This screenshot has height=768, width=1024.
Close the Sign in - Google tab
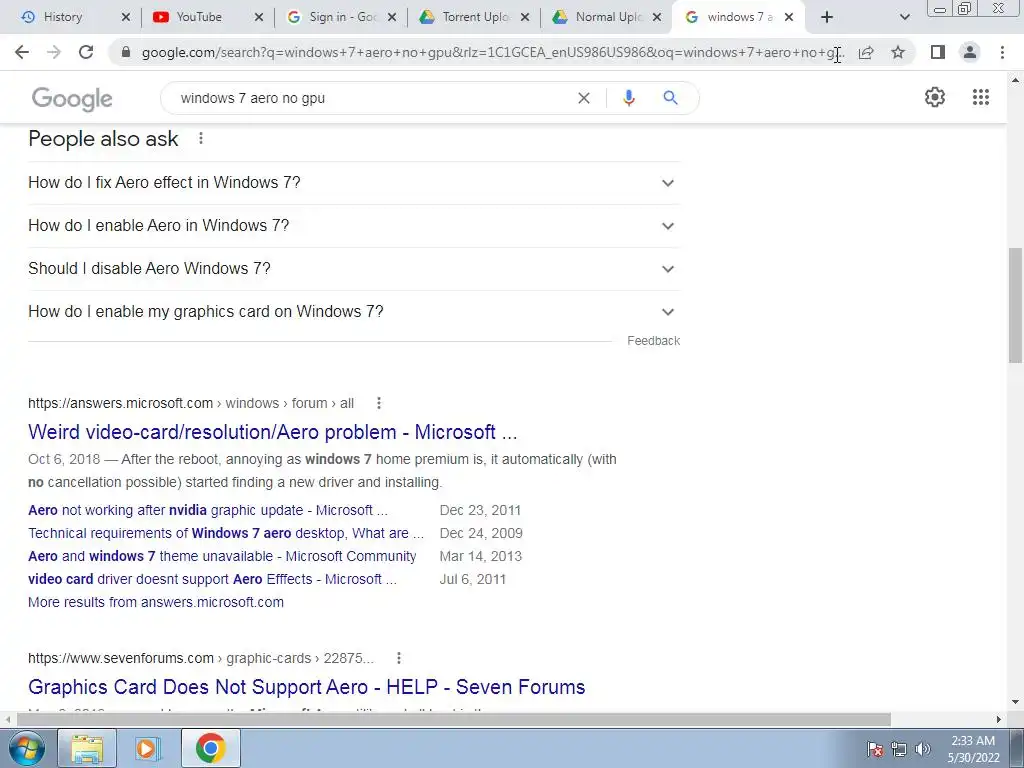pos(392,17)
